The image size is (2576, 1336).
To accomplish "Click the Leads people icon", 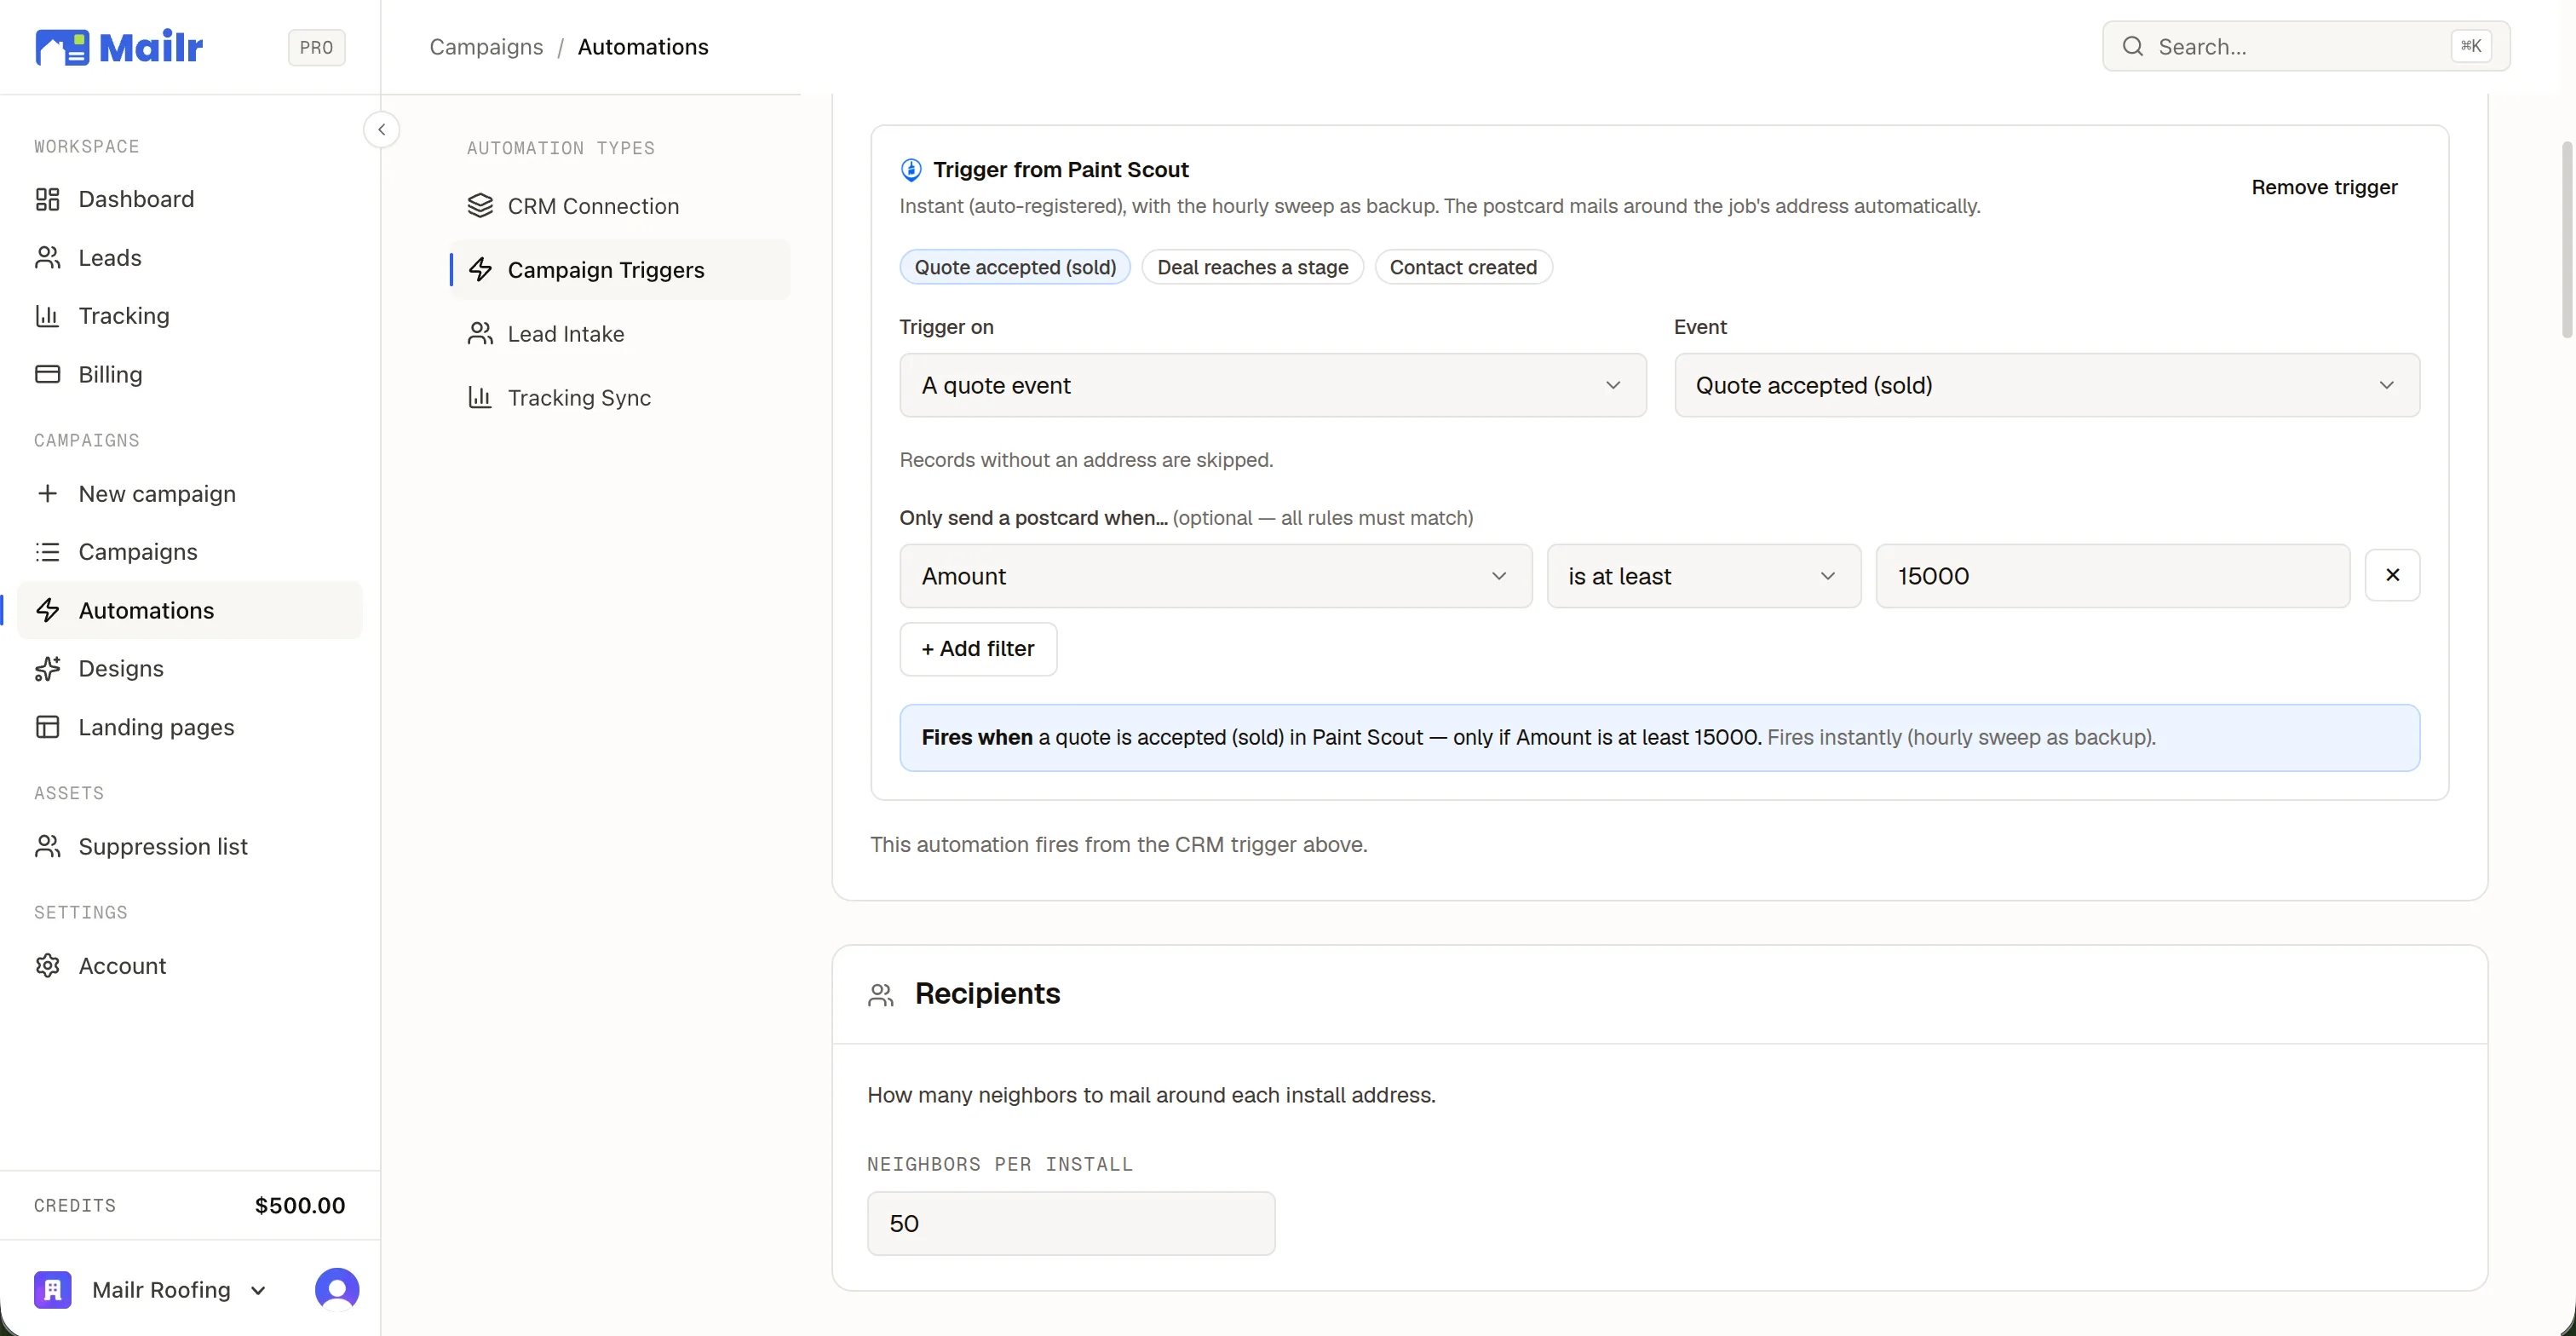I will point(47,258).
